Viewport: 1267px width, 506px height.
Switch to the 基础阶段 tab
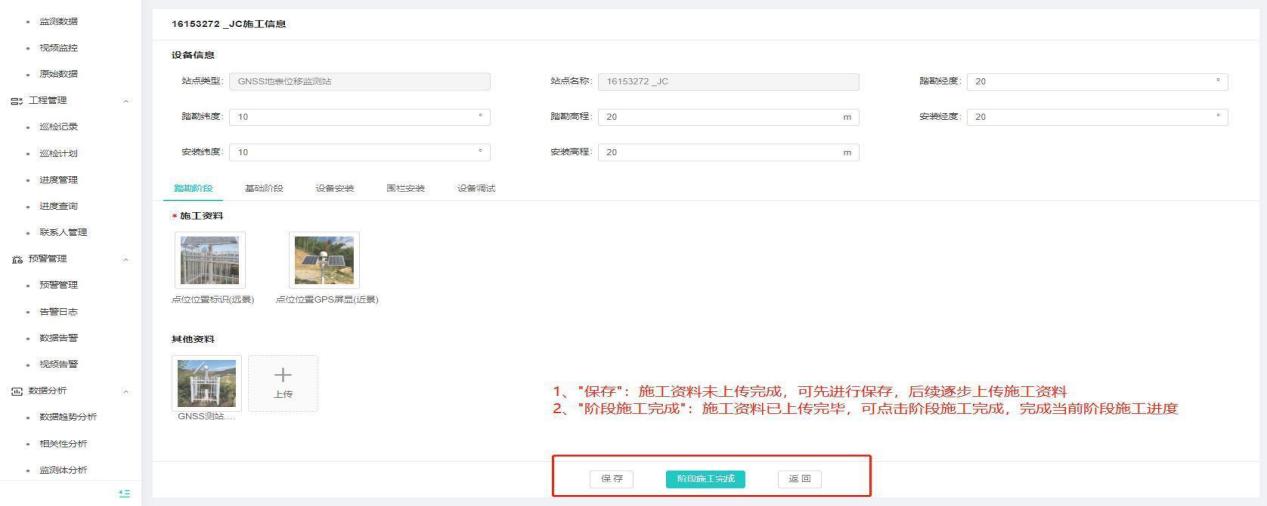(x=265, y=188)
